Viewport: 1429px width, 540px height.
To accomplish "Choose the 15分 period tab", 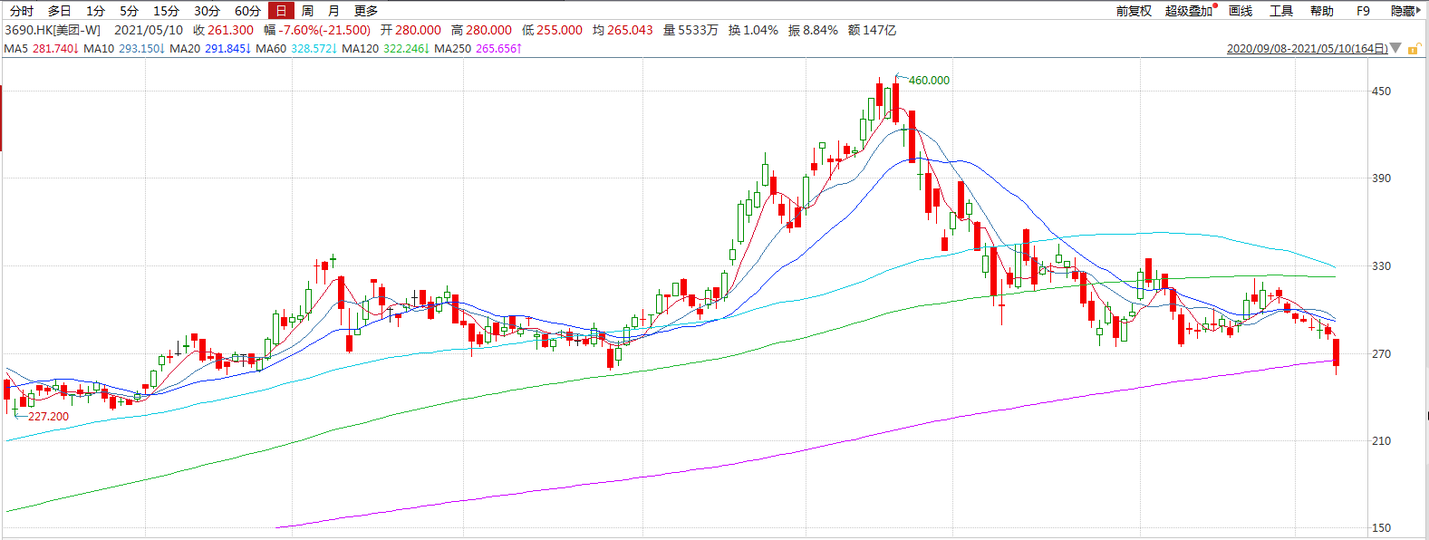I will [x=166, y=11].
